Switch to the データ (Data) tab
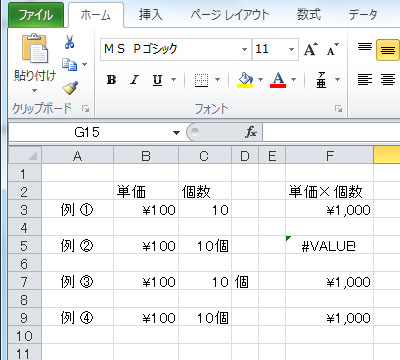400x360 pixels. coord(363,15)
